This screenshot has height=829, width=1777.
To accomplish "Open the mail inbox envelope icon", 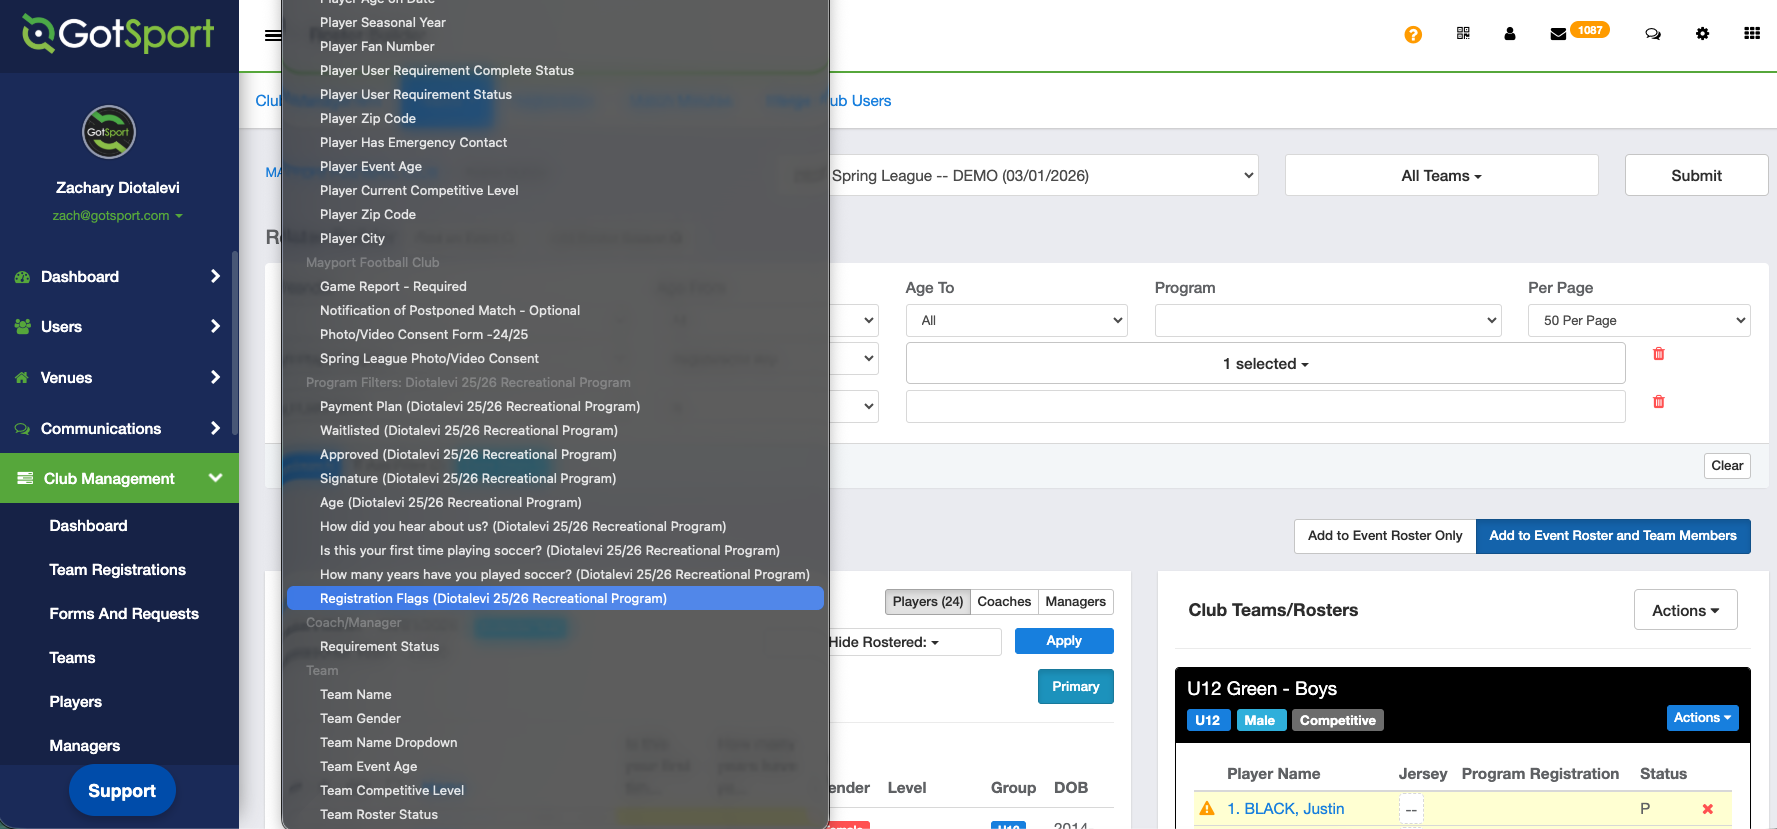I will click(1557, 35).
